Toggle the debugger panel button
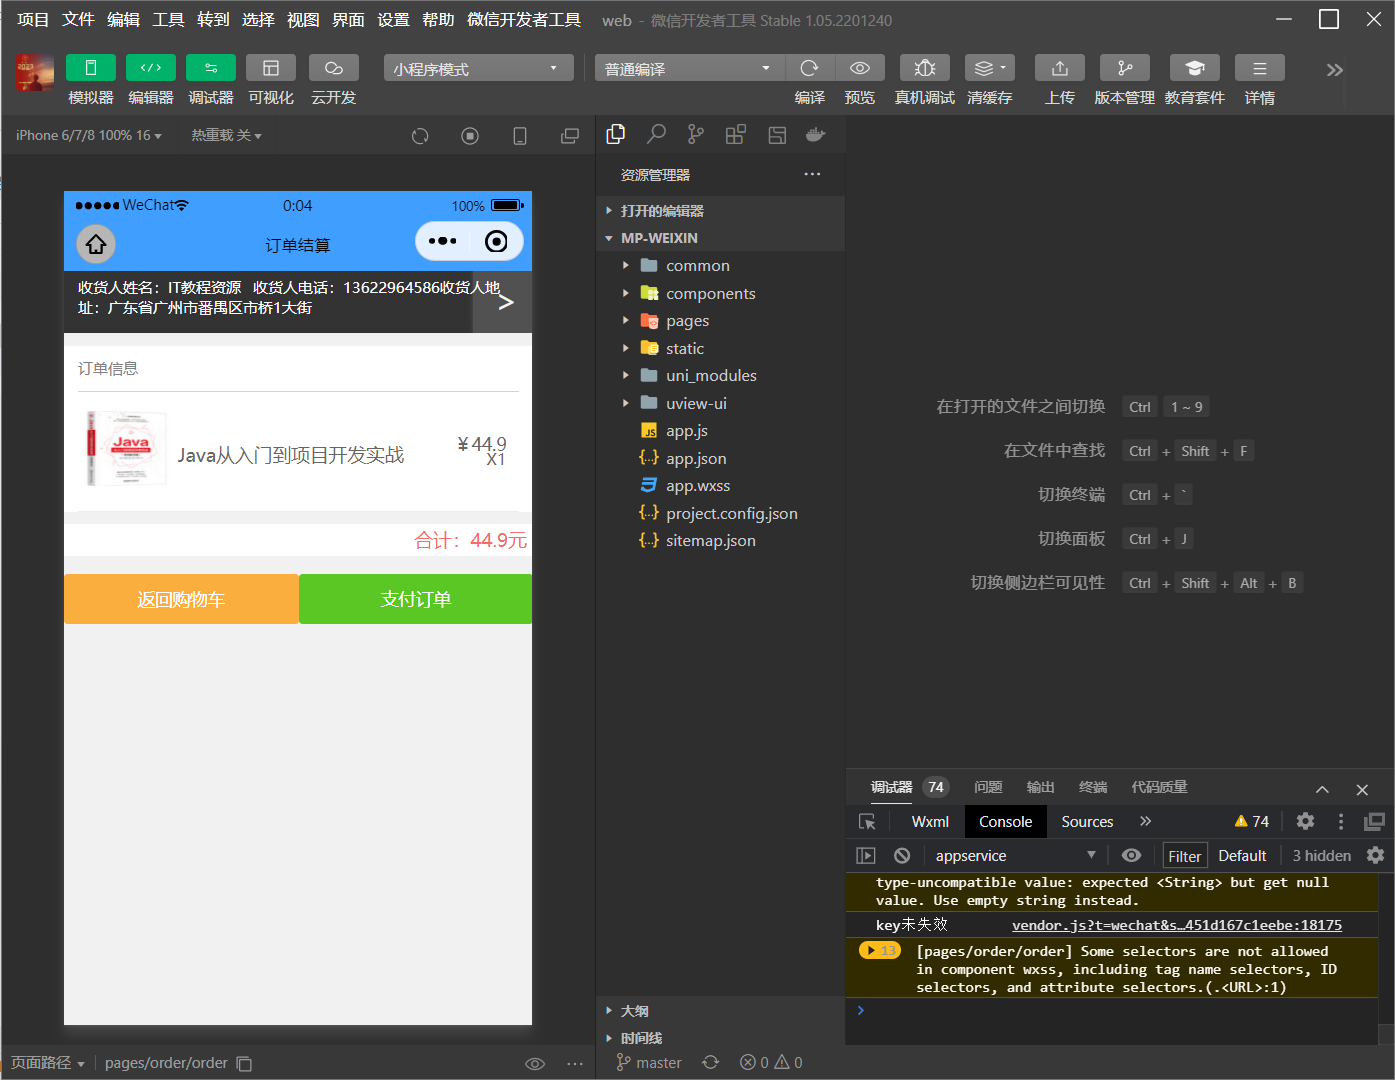1395x1080 pixels. 211,68
